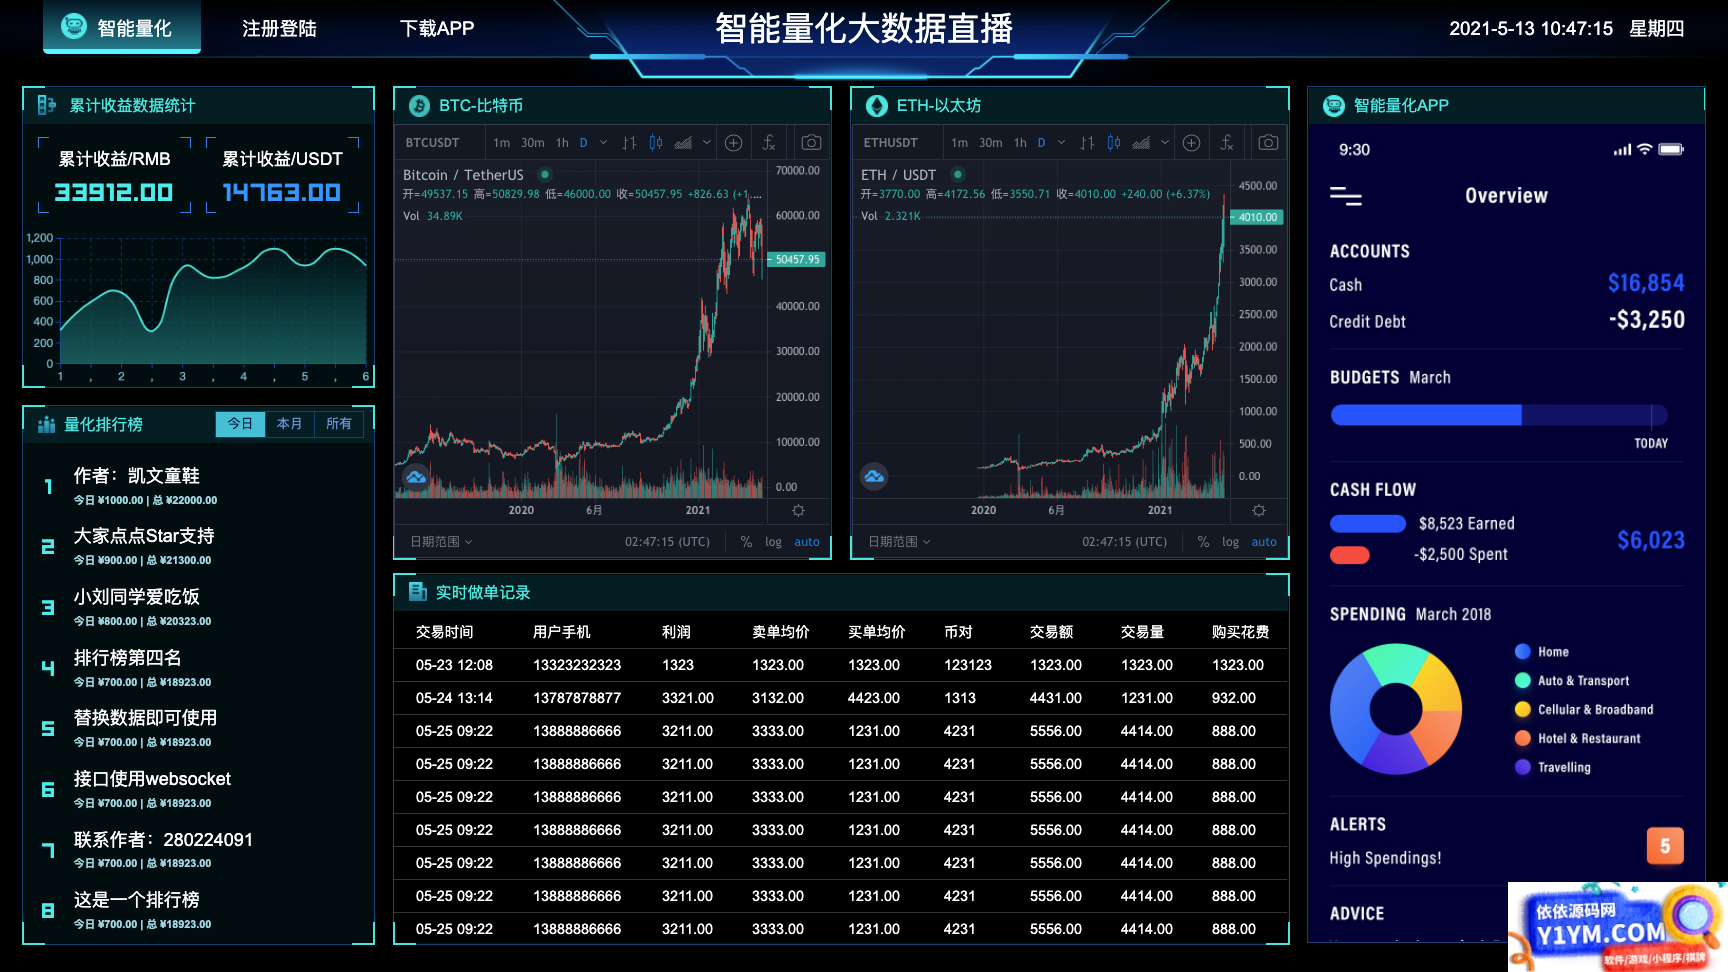Select area chart style in BTC chart
Image resolution: width=1728 pixels, height=972 pixels.
pyautogui.click(x=683, y=143)
